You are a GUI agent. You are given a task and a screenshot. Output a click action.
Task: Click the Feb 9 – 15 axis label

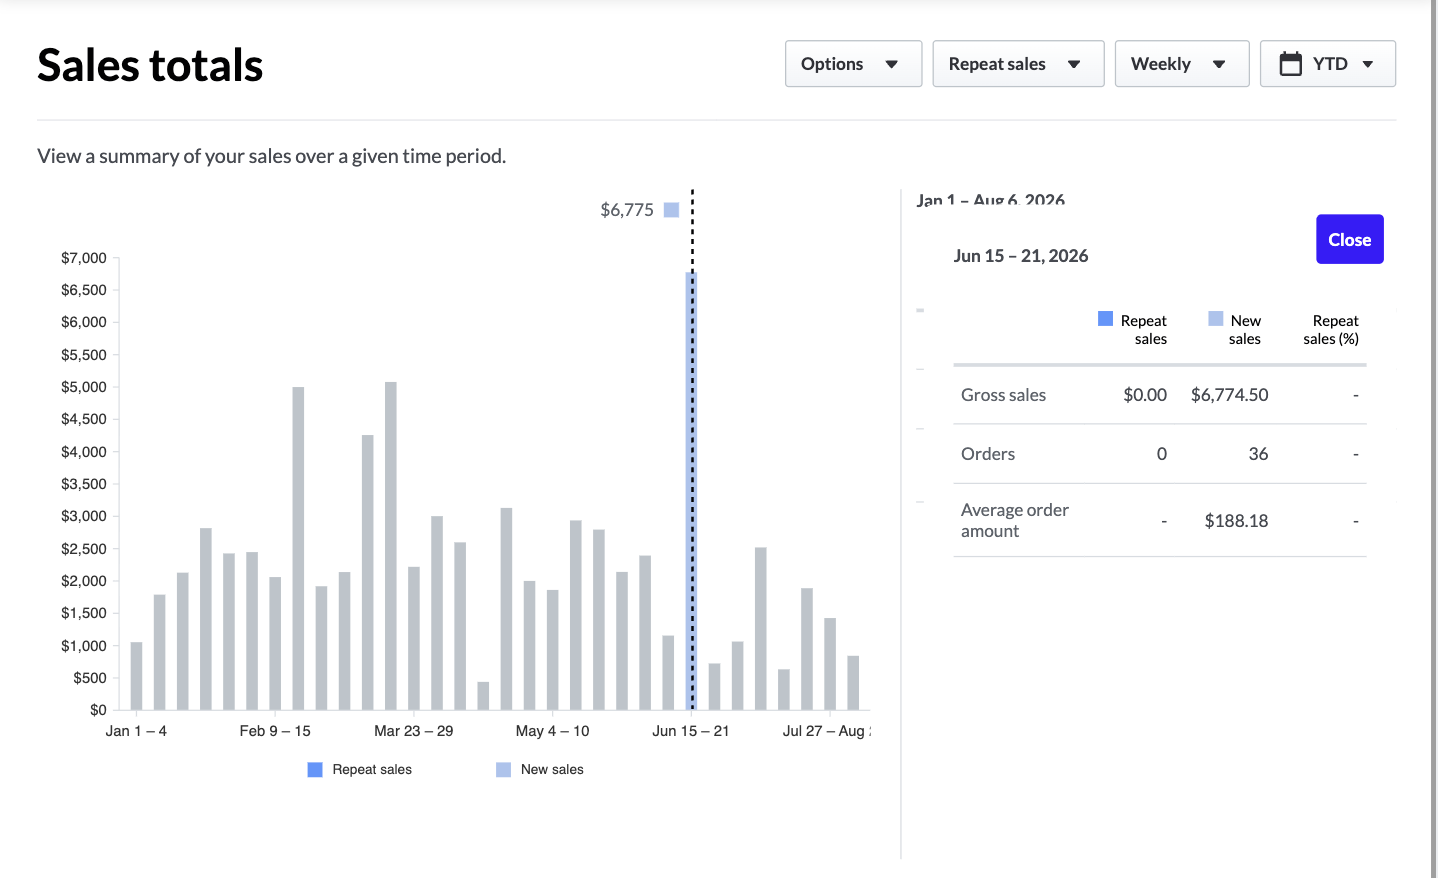click(x=275, y=731)
